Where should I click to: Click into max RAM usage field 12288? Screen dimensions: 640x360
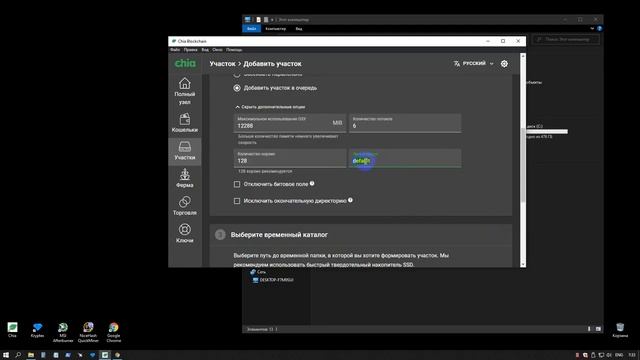tap(290, 123)
